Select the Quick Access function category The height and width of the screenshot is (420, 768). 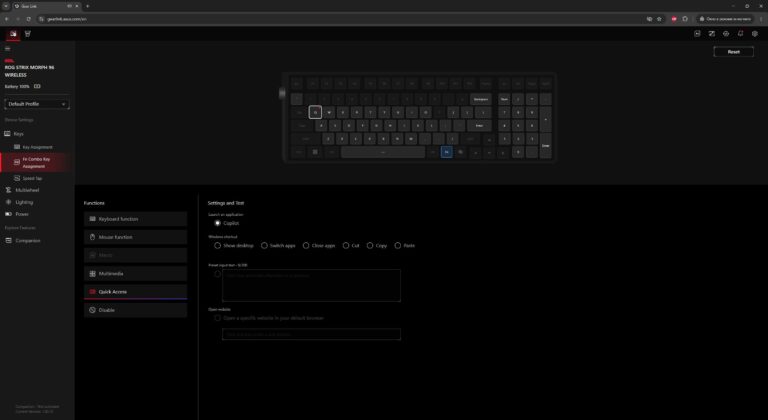click(136, 292)
